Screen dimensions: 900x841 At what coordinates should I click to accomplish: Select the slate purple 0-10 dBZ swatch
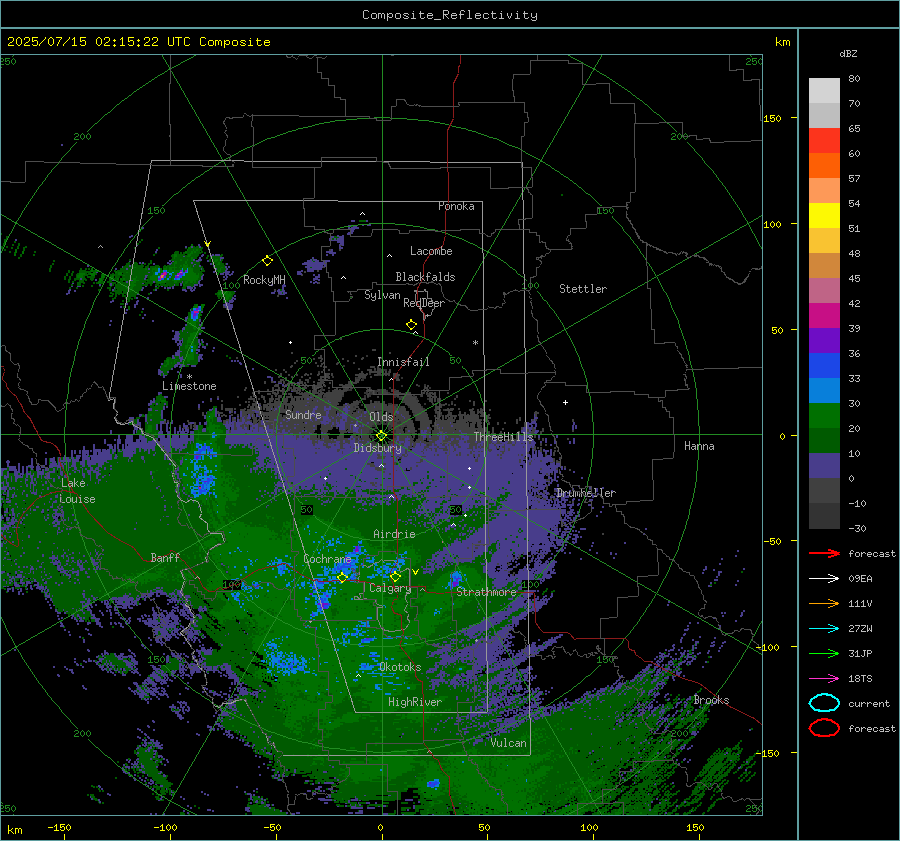point(824,465)
